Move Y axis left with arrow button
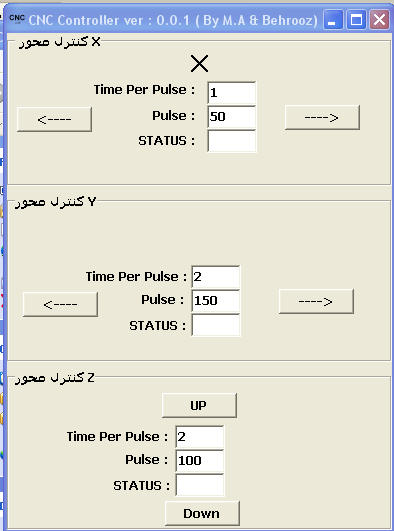The width and height of the screenshot is (394, 531). click(x=60, y=304)
